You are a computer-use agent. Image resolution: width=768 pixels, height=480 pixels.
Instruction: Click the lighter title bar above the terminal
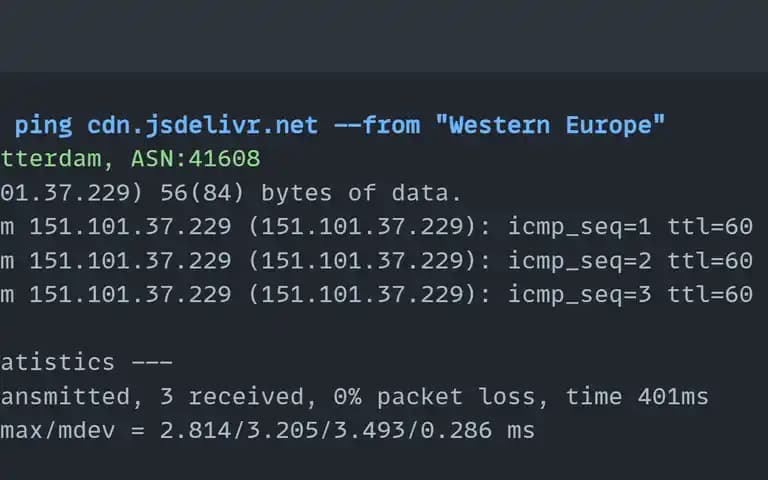pos(384,36)
